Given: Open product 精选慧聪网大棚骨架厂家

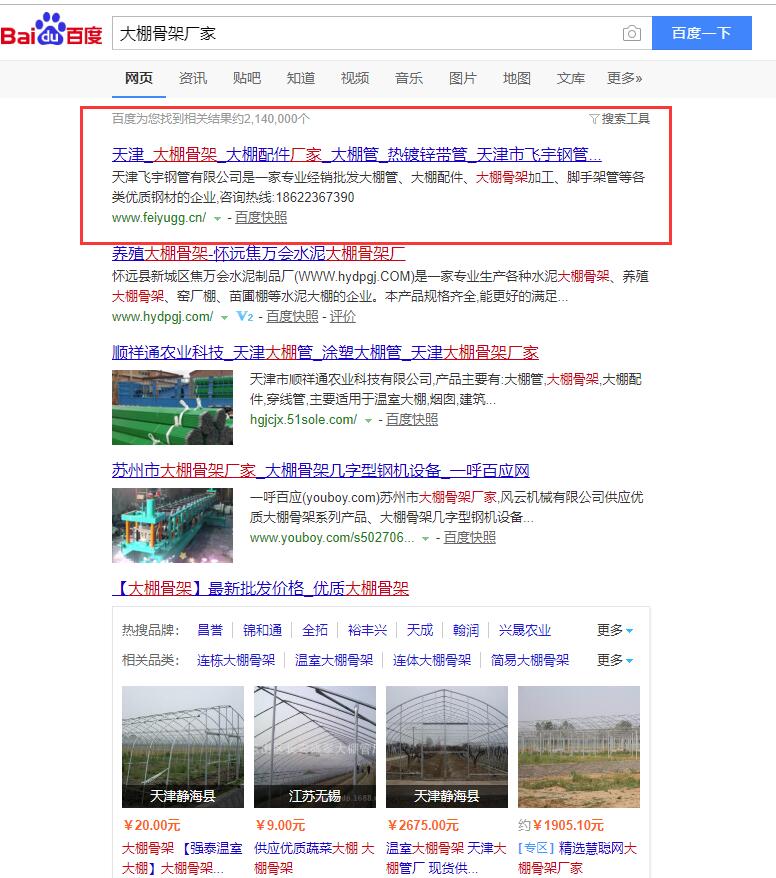Looking at the screenshot, I should click(578, 858).
